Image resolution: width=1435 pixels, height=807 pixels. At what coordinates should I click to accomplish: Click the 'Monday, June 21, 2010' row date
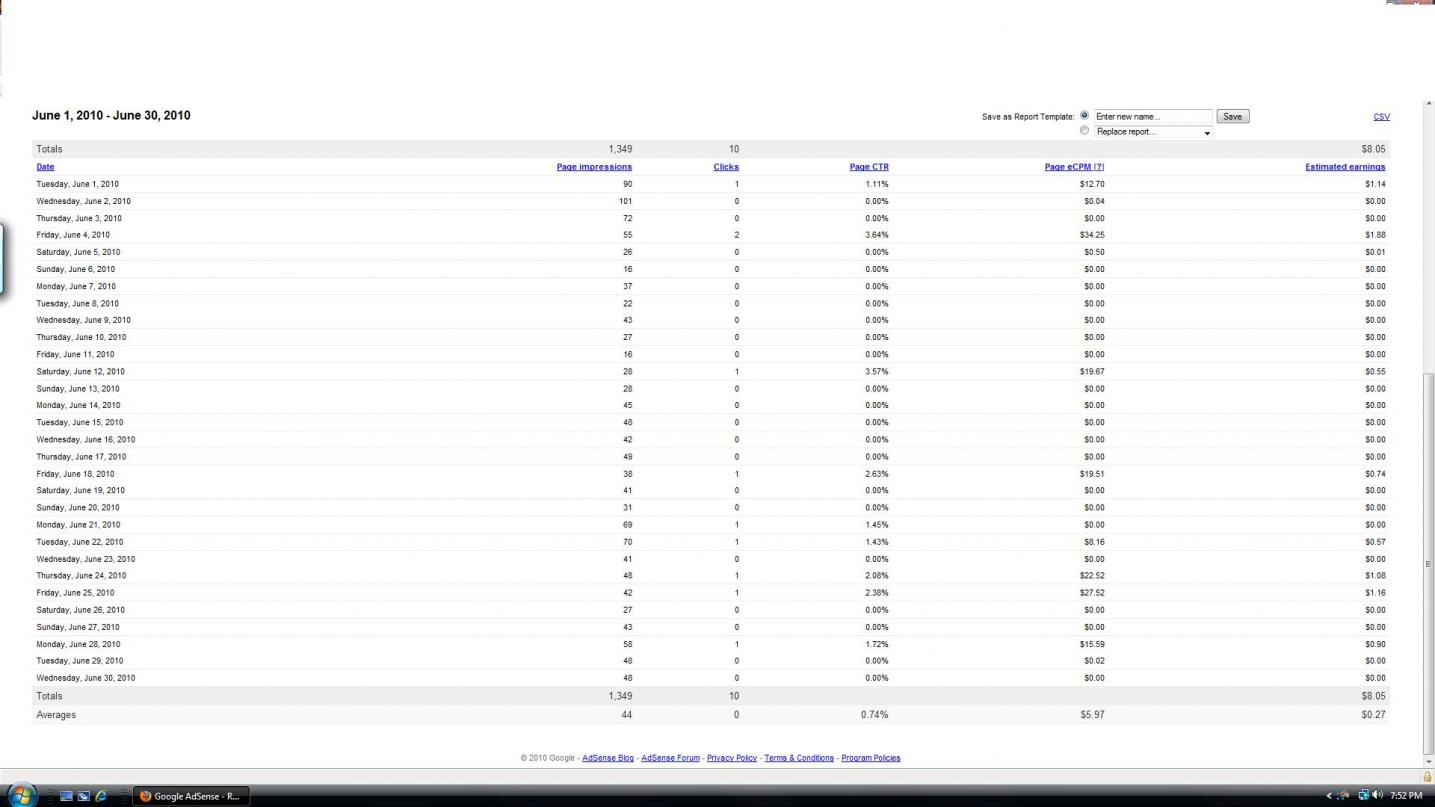tap(78, 525)
